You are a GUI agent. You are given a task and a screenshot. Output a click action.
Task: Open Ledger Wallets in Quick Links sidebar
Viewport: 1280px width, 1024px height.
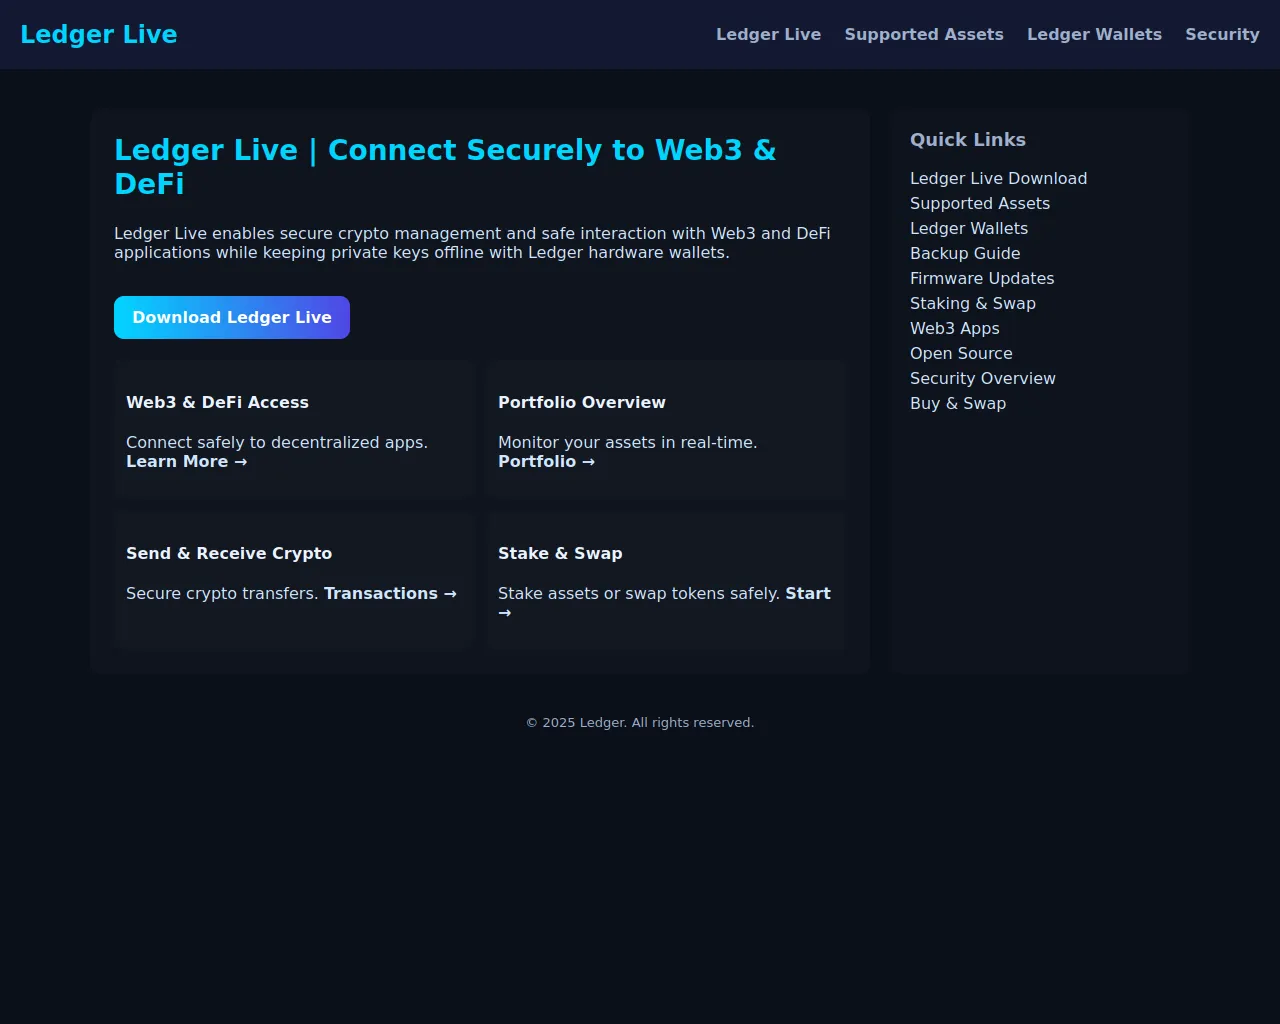pyautogui.click(x=969, y=228)
